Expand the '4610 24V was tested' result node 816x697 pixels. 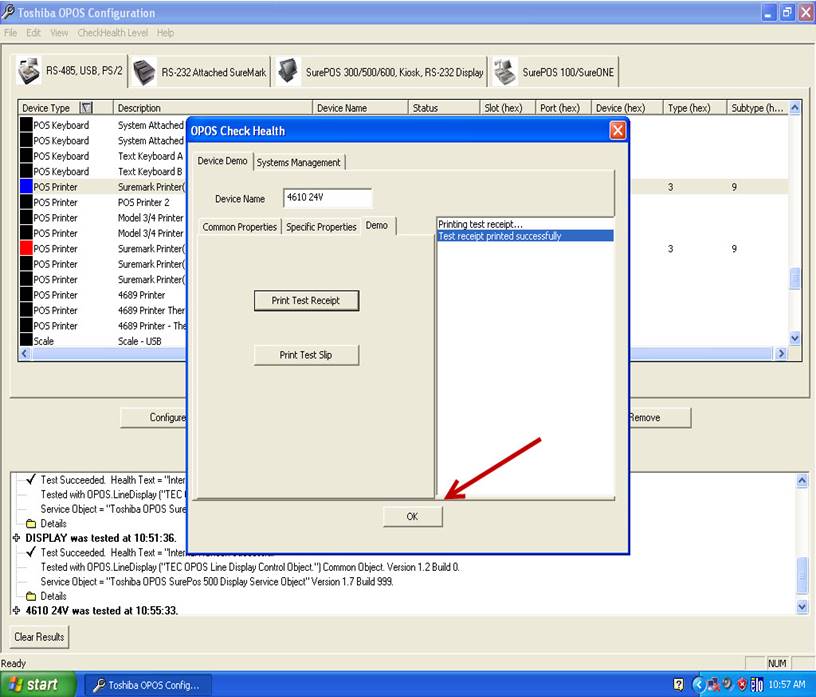click(16, 610)
